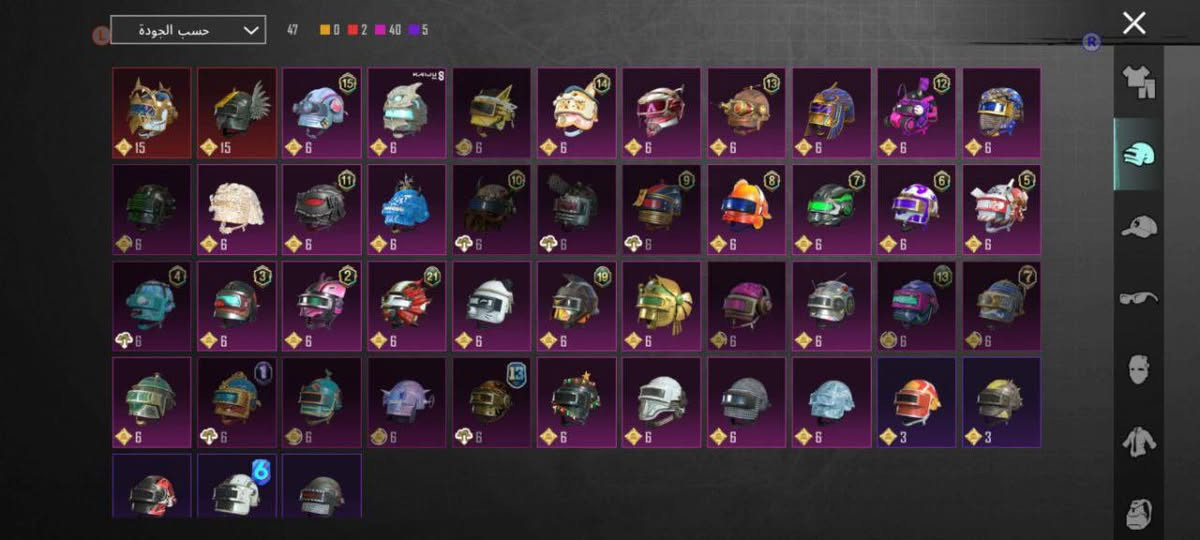Filter by purple quality count 40

[x=390, y=30]
